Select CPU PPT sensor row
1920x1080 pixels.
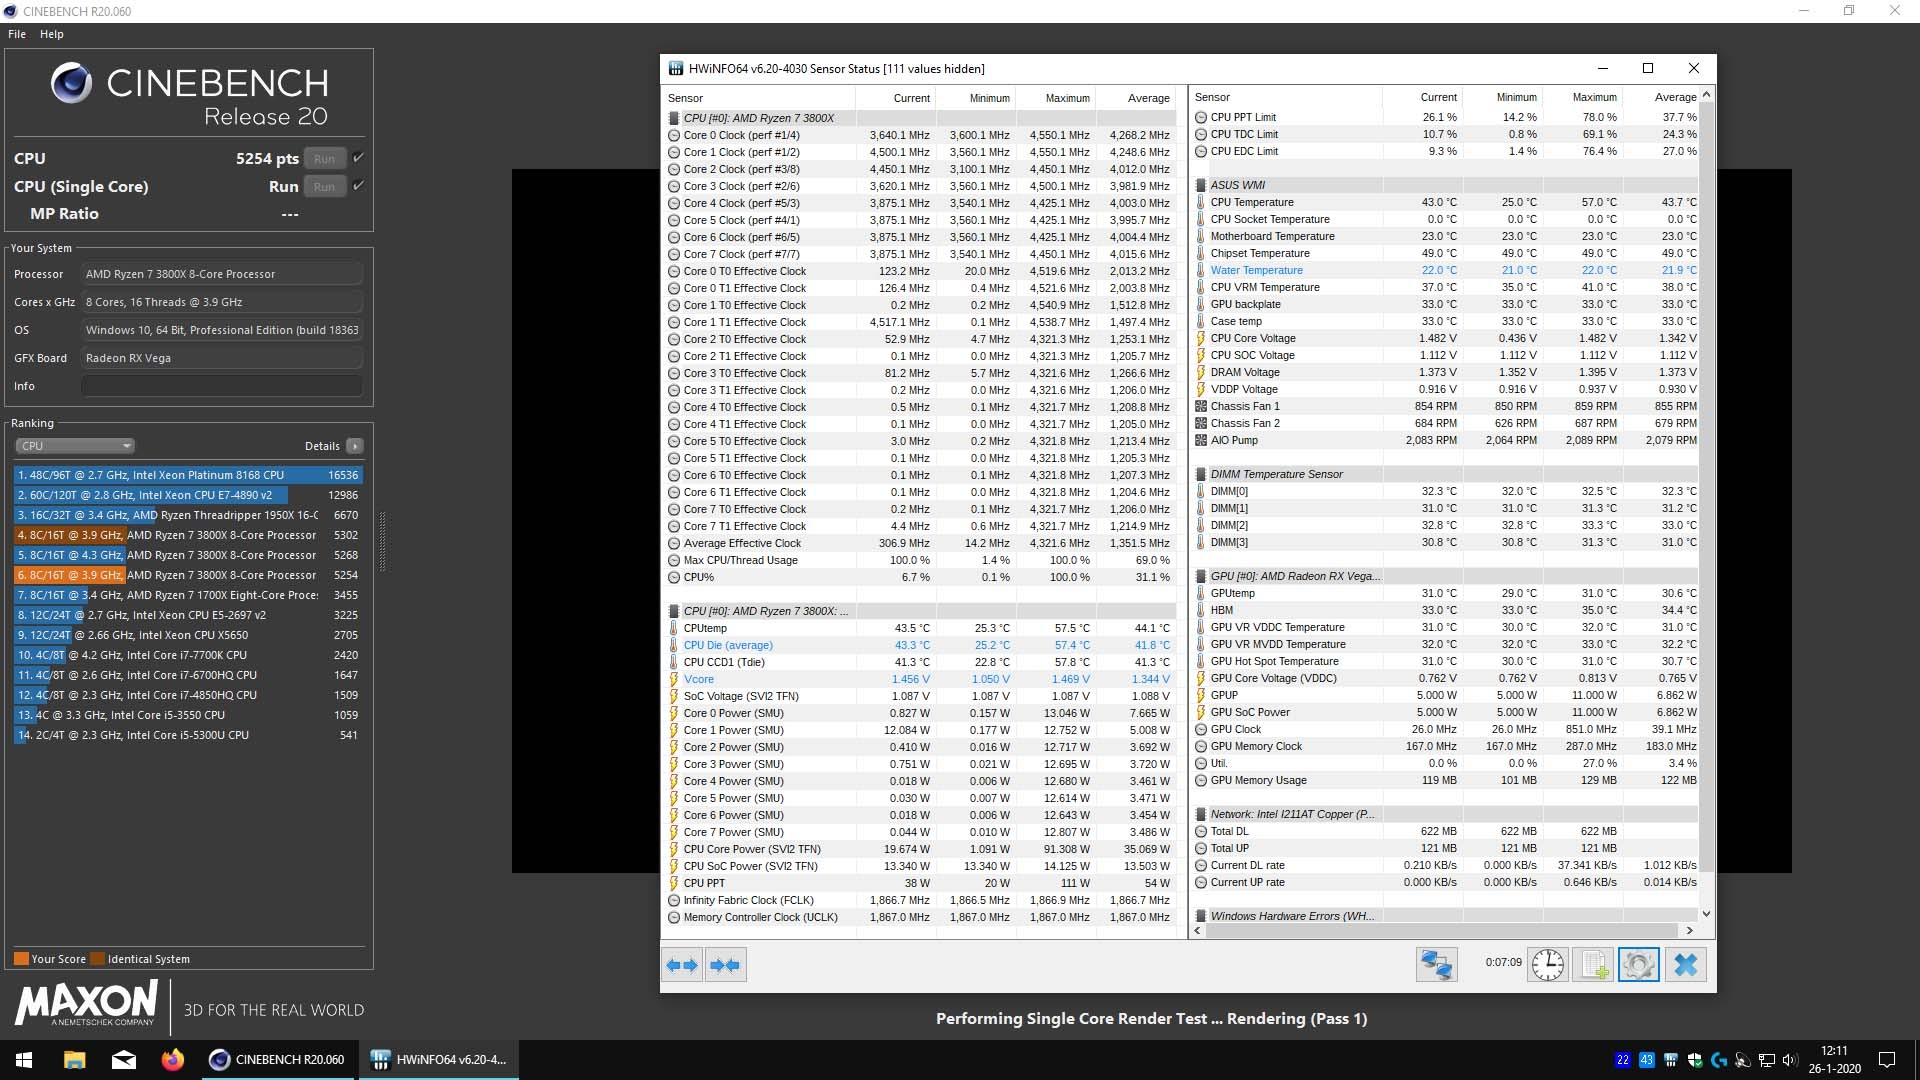(920, 883)
